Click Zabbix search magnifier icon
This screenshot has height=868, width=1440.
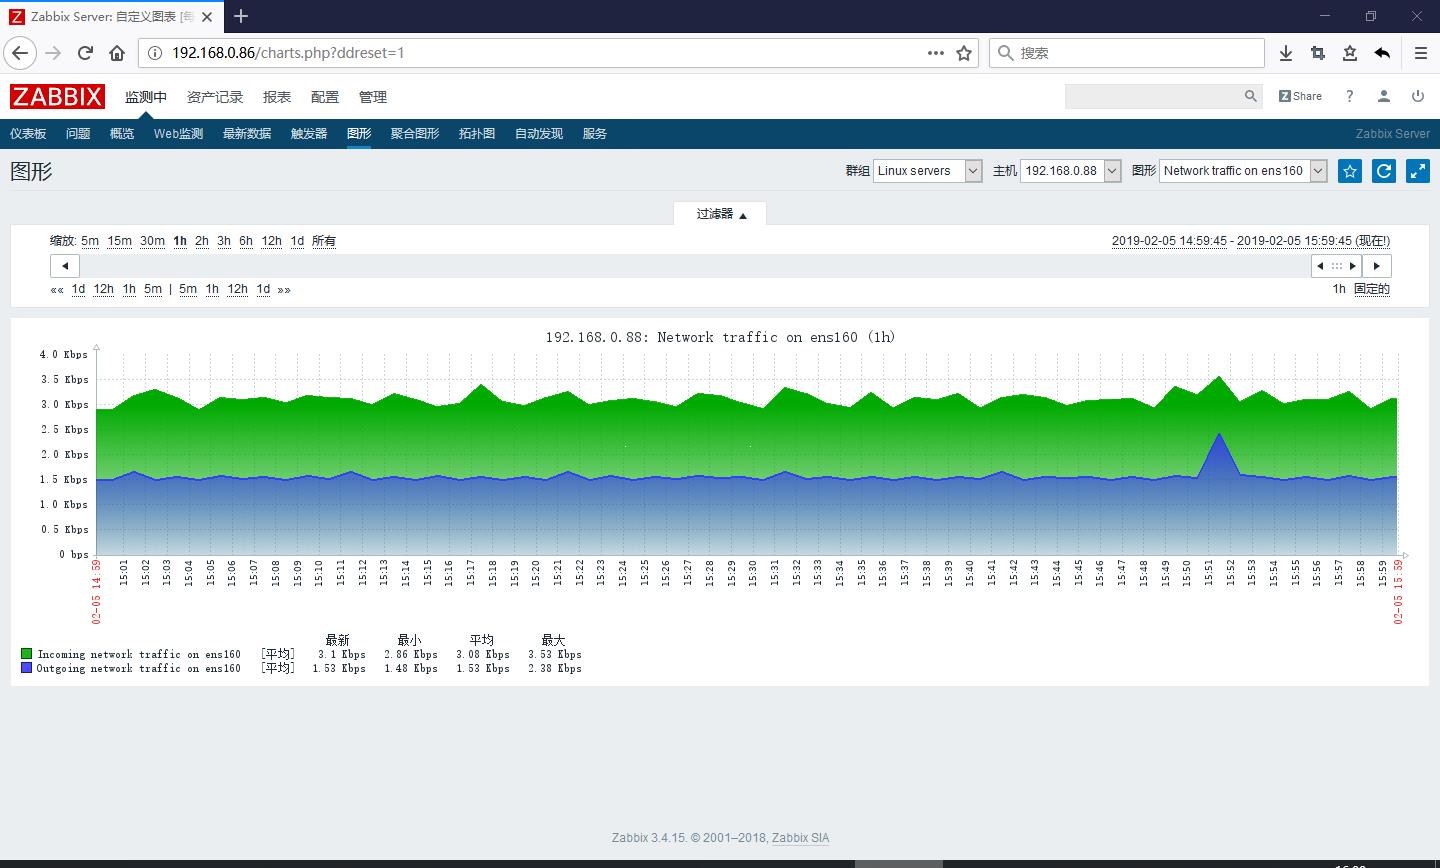click(x=1250, y=96)
